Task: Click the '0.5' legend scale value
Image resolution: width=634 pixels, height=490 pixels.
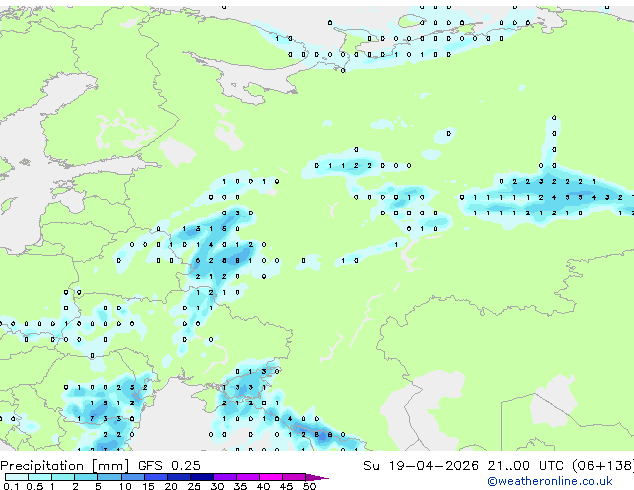Action: point(35,486)
